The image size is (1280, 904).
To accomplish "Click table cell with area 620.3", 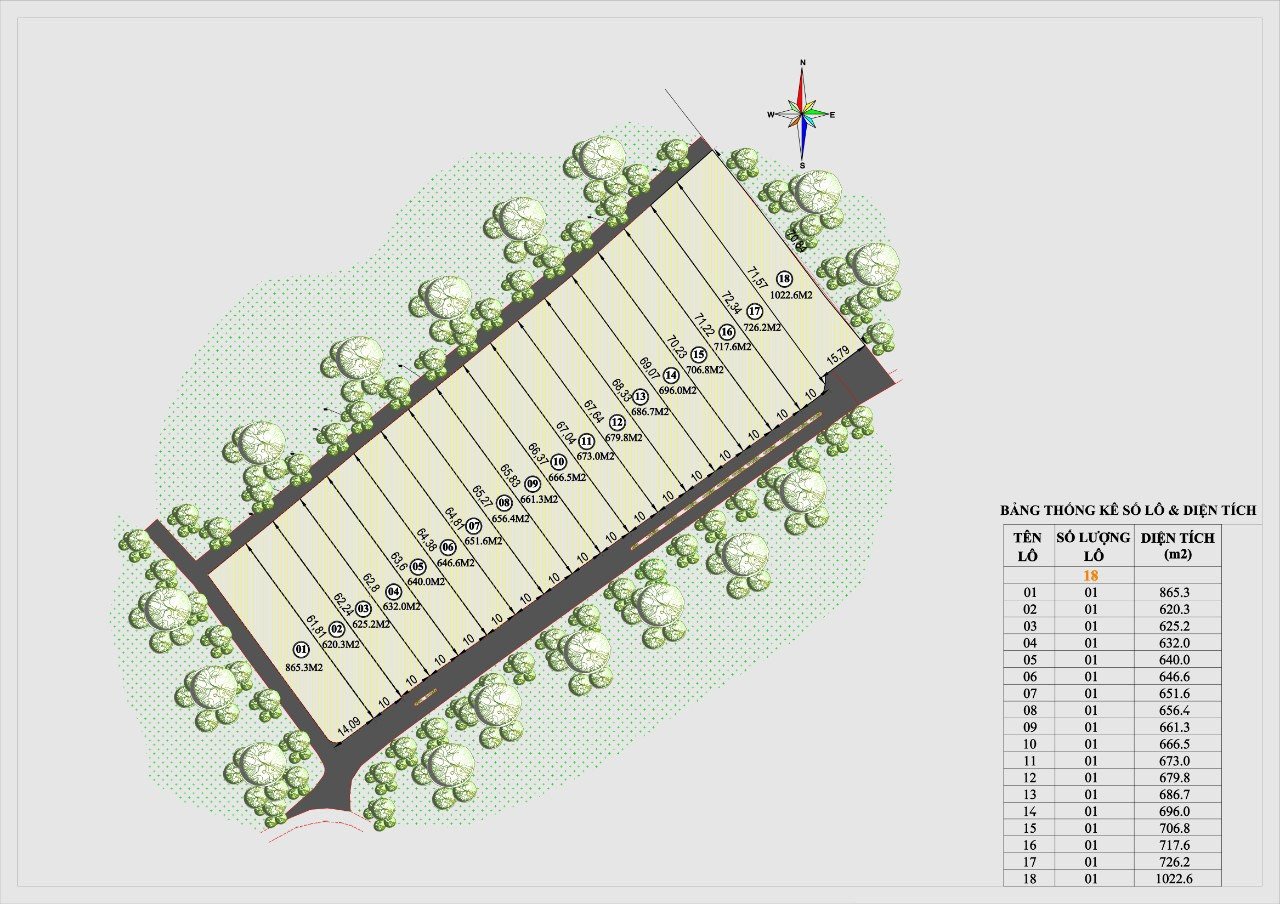I will (x=1178, y=609).
